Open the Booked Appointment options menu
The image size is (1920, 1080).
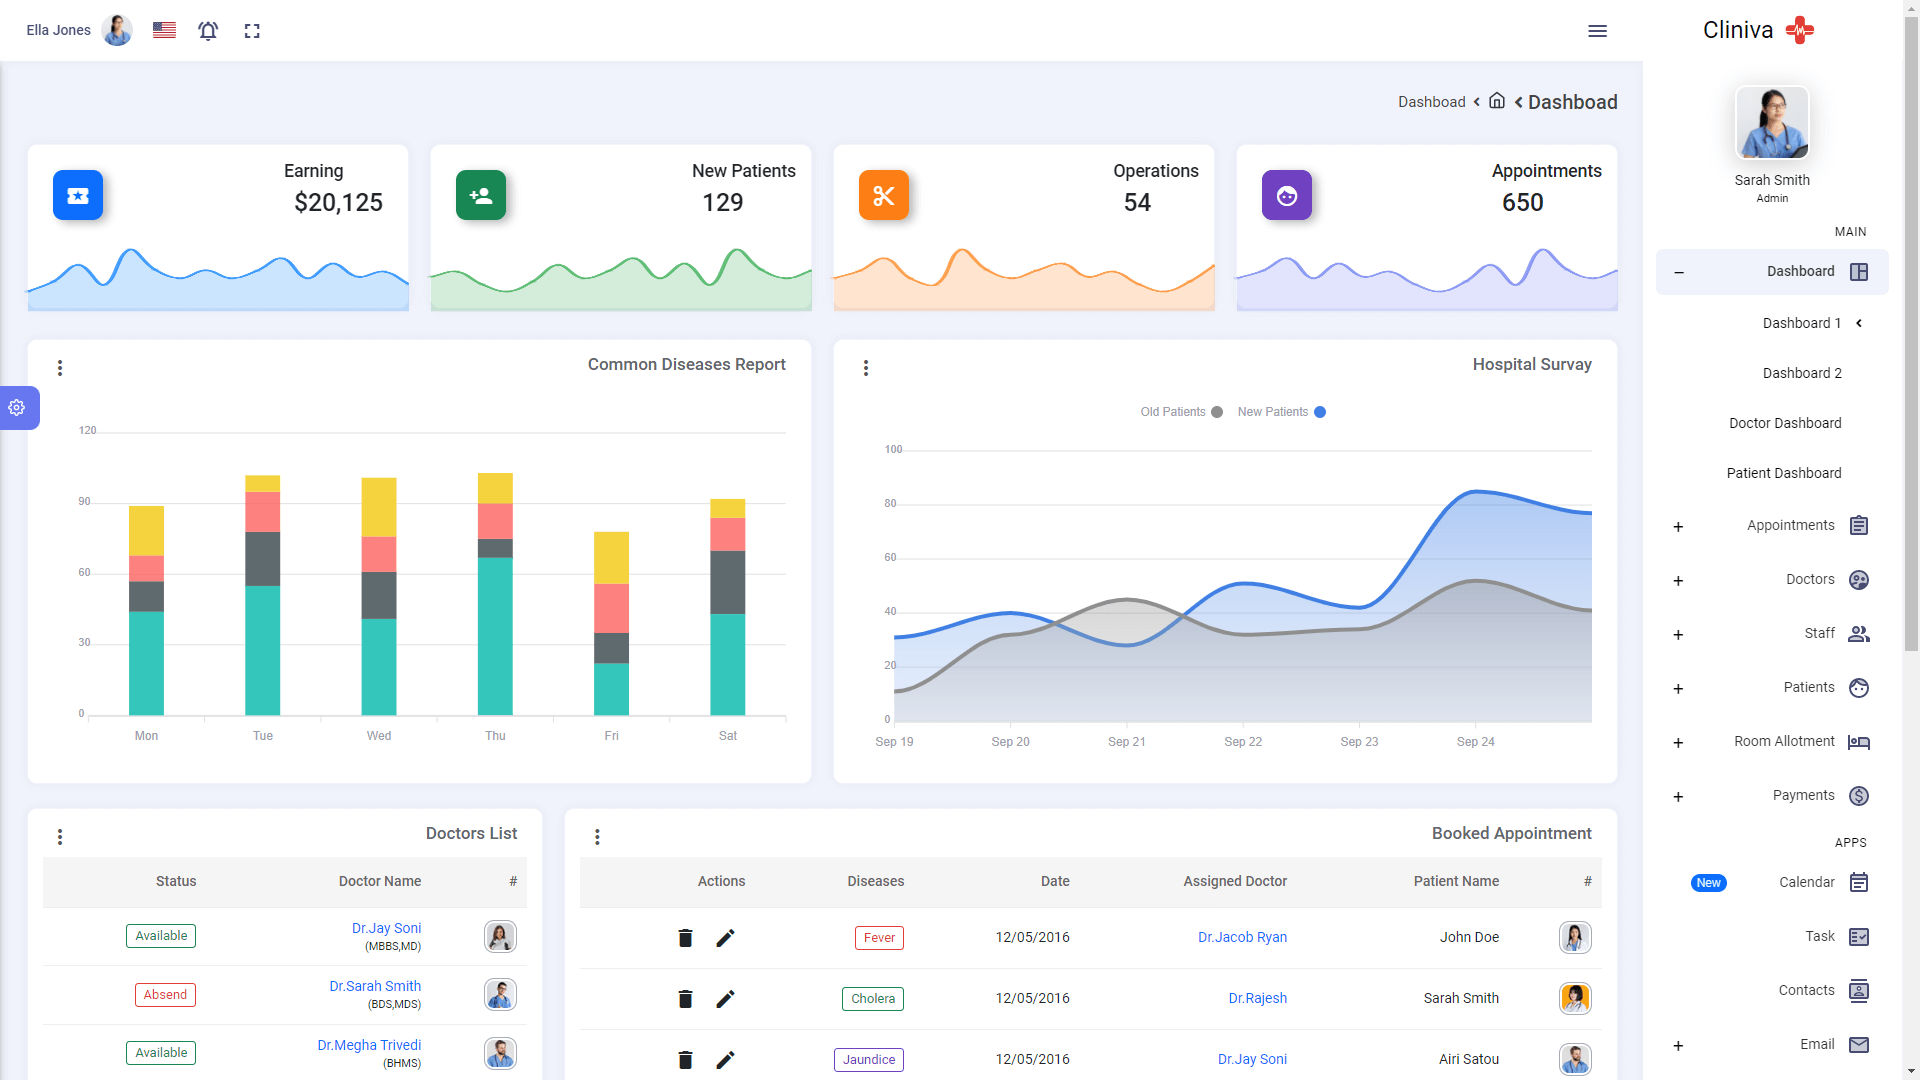click(597, 837)
